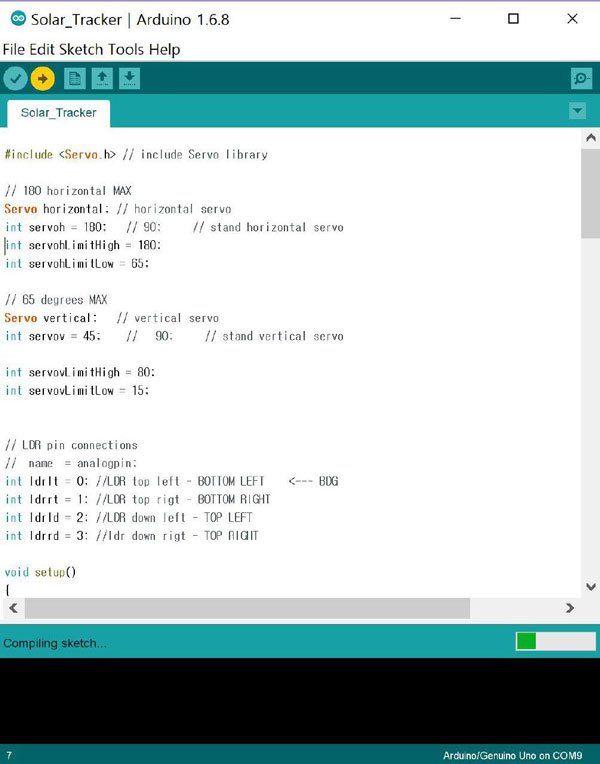
Task: Maximize the Arduino window
Action: [x=513, y=19]
